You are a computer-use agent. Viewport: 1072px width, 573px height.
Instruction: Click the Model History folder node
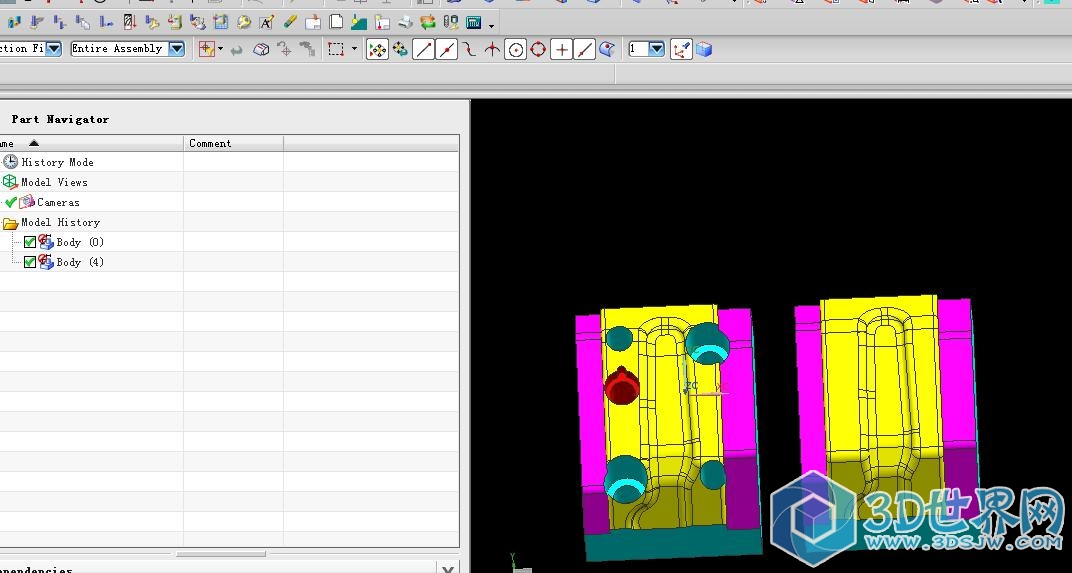[60, 222]
